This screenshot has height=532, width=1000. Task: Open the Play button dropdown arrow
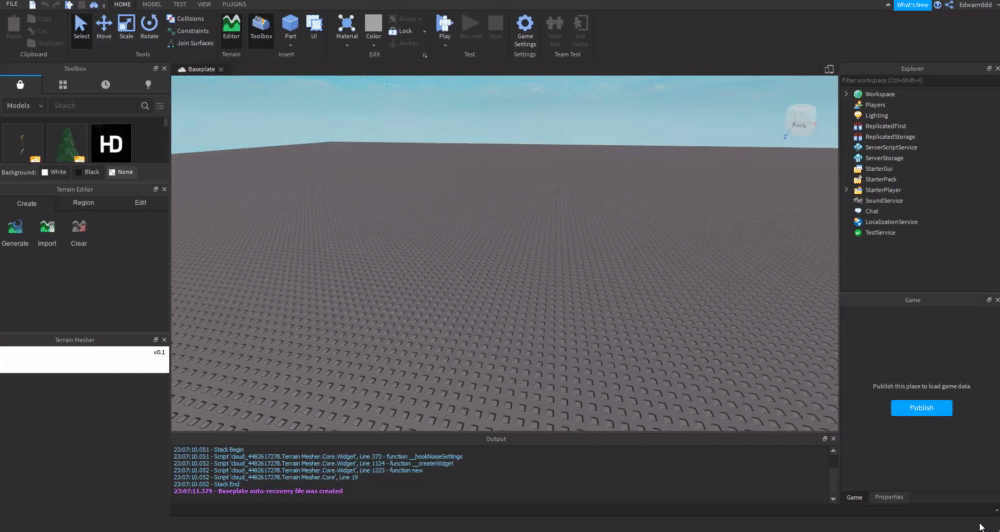click(x=445, y=46)
